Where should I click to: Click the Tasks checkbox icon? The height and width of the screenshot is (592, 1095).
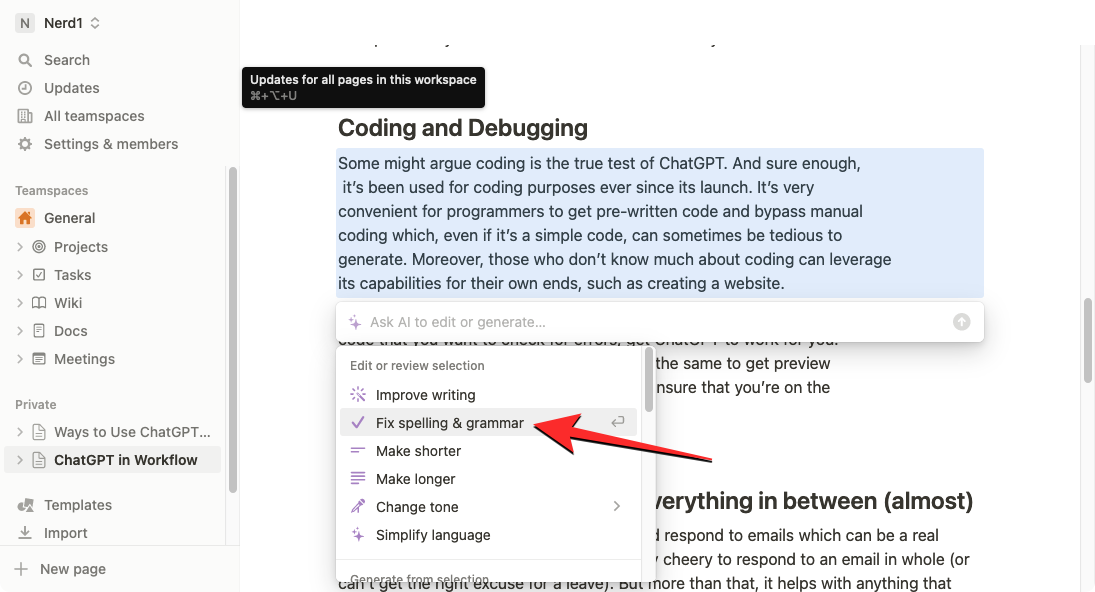tap(39, 274)
